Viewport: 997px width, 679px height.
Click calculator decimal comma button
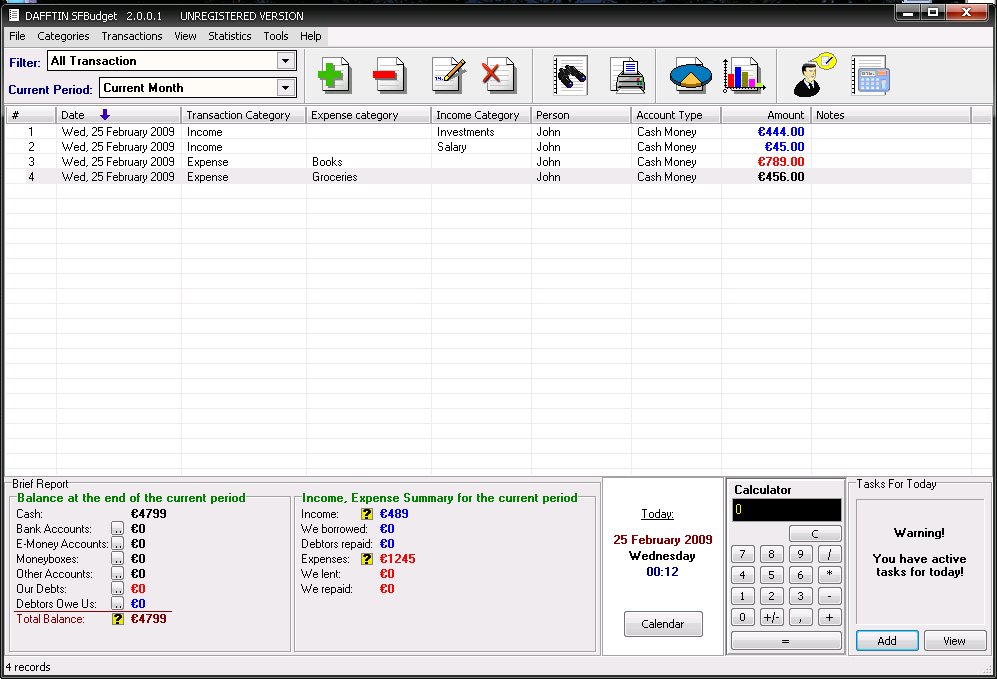click(x=801, y=617)
